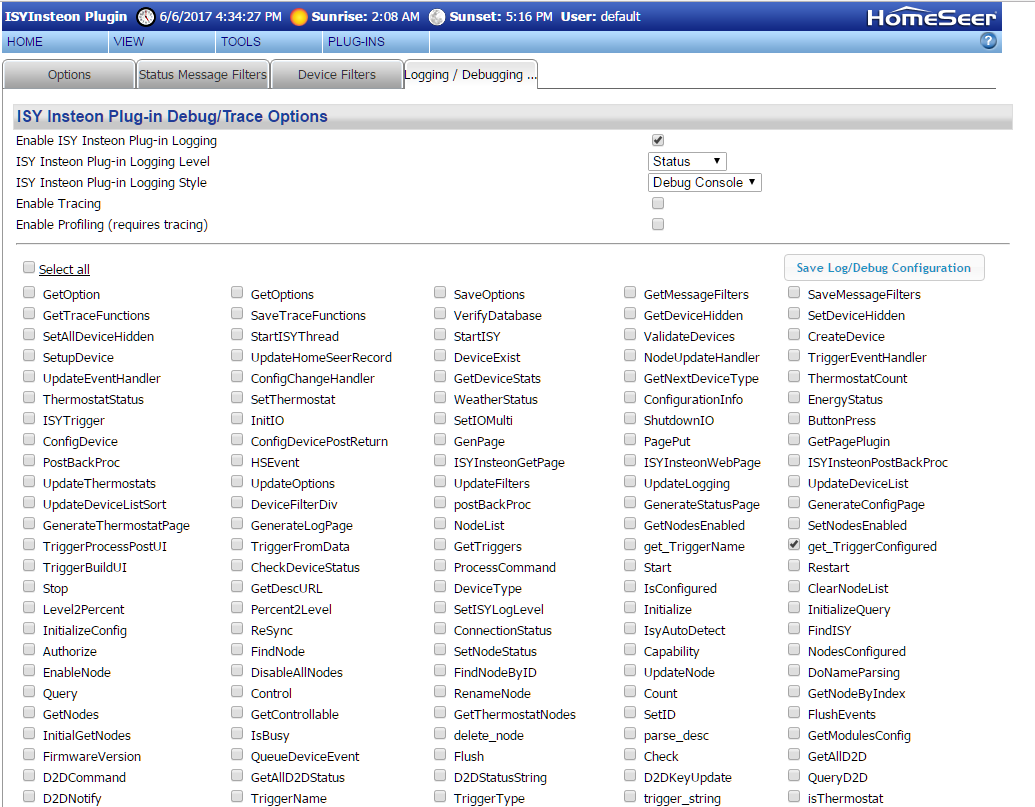This screenshot has height=807, width=1035.
Task: Check the GetOption checkbox
Action: pos(28,292)
